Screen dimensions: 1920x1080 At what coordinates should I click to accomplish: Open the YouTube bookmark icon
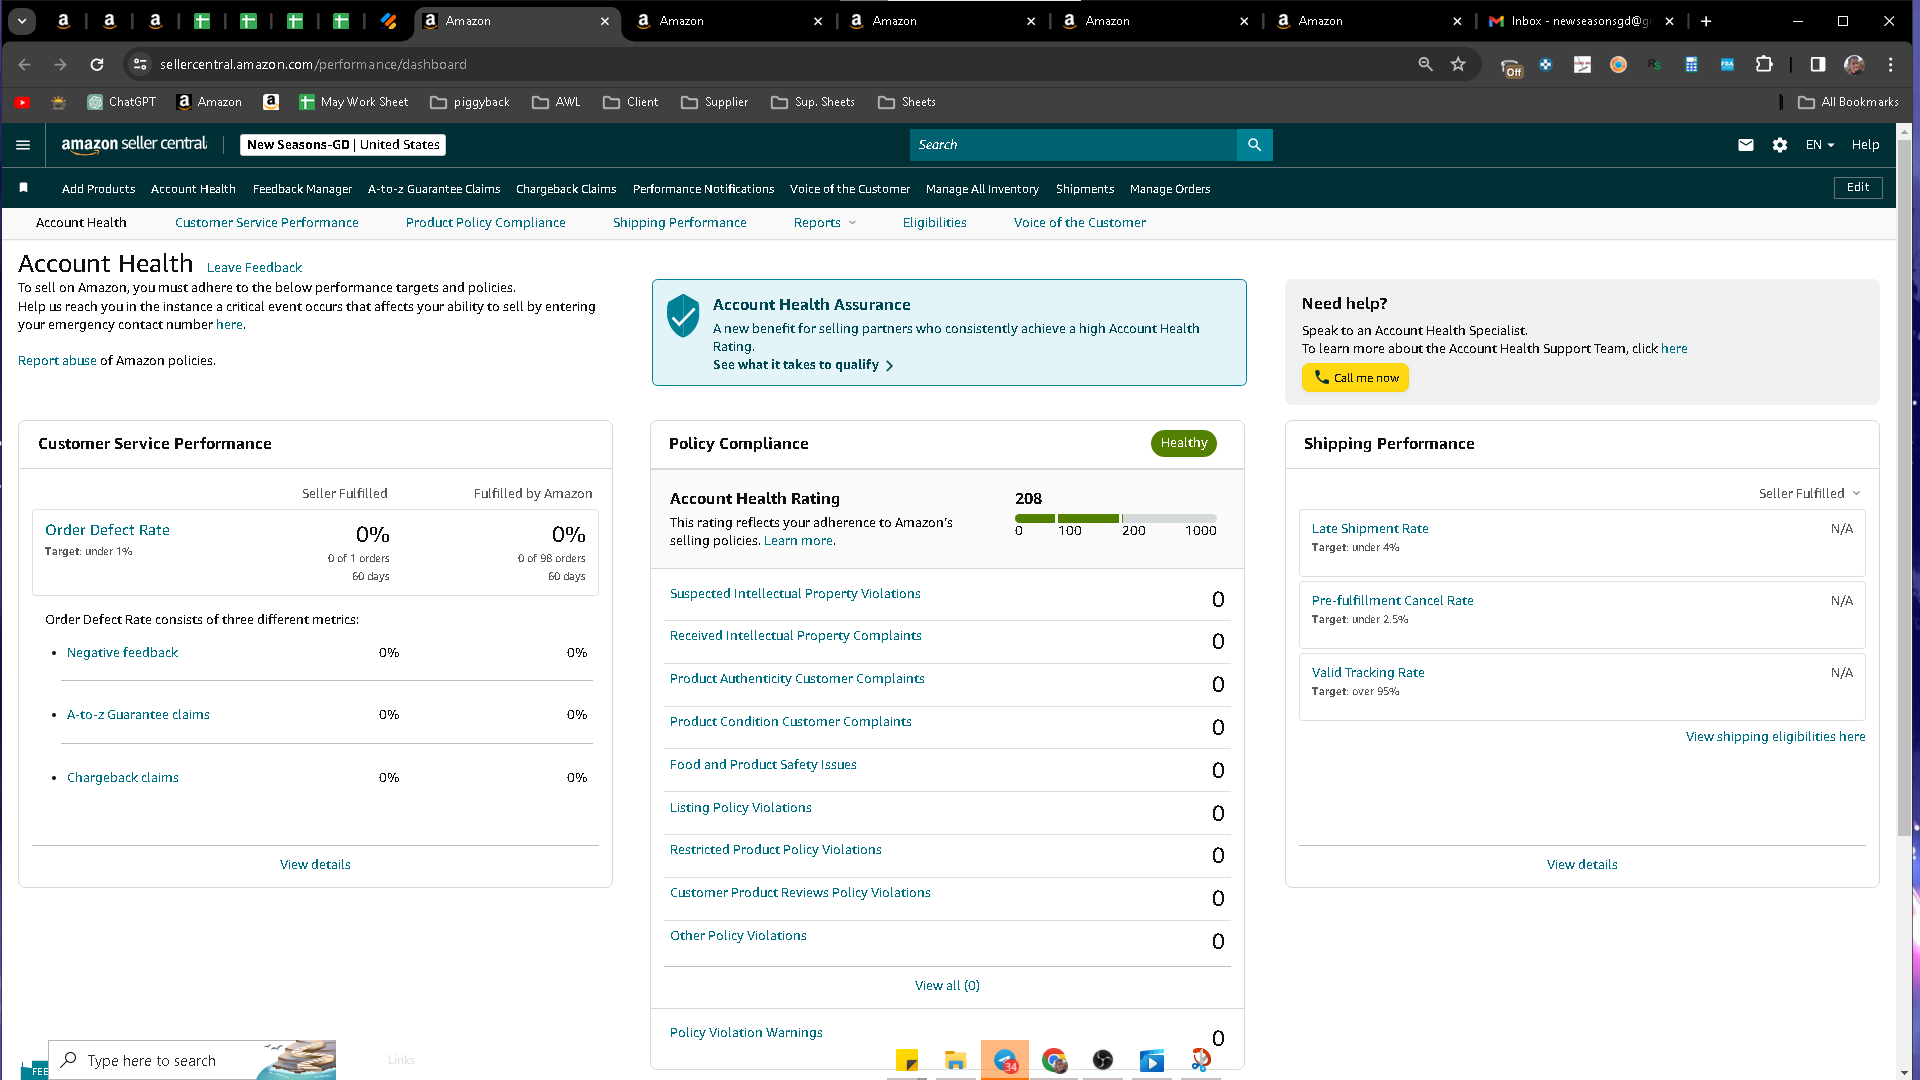pos(22,102)
